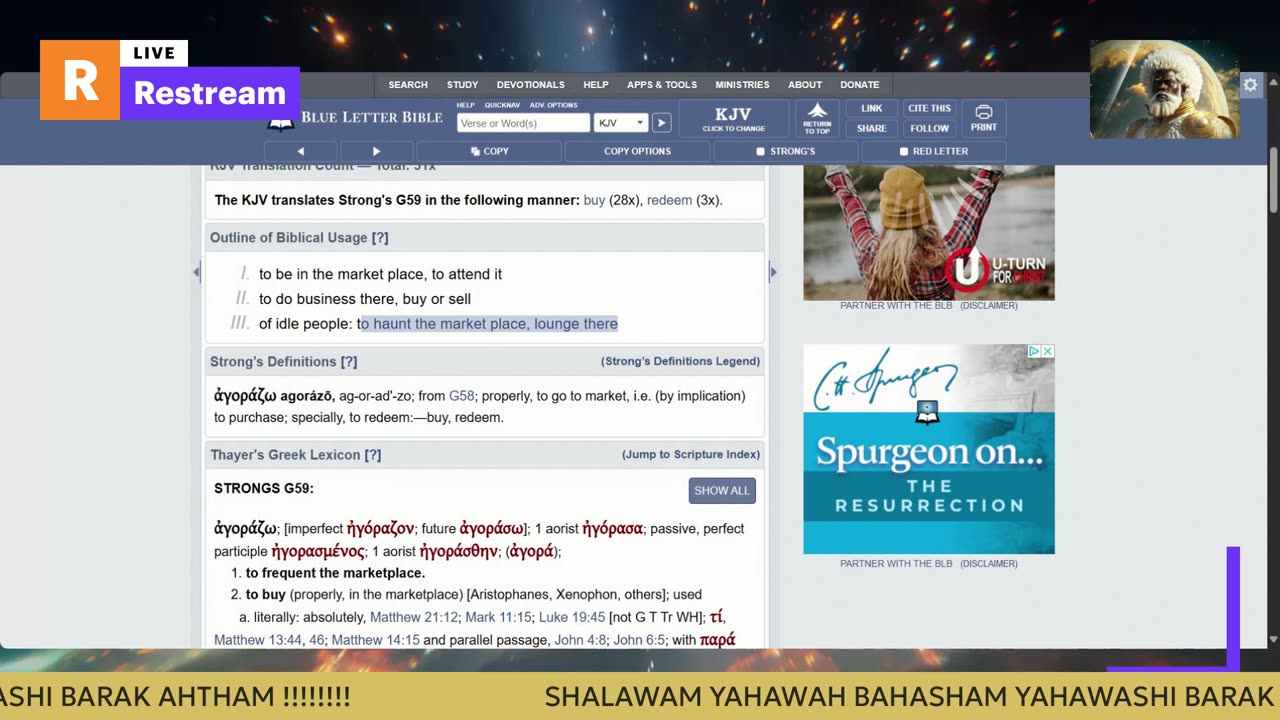Open the KJV version dropdown
The width and height of the screenshot is (1280, 720).
[621, 123]
